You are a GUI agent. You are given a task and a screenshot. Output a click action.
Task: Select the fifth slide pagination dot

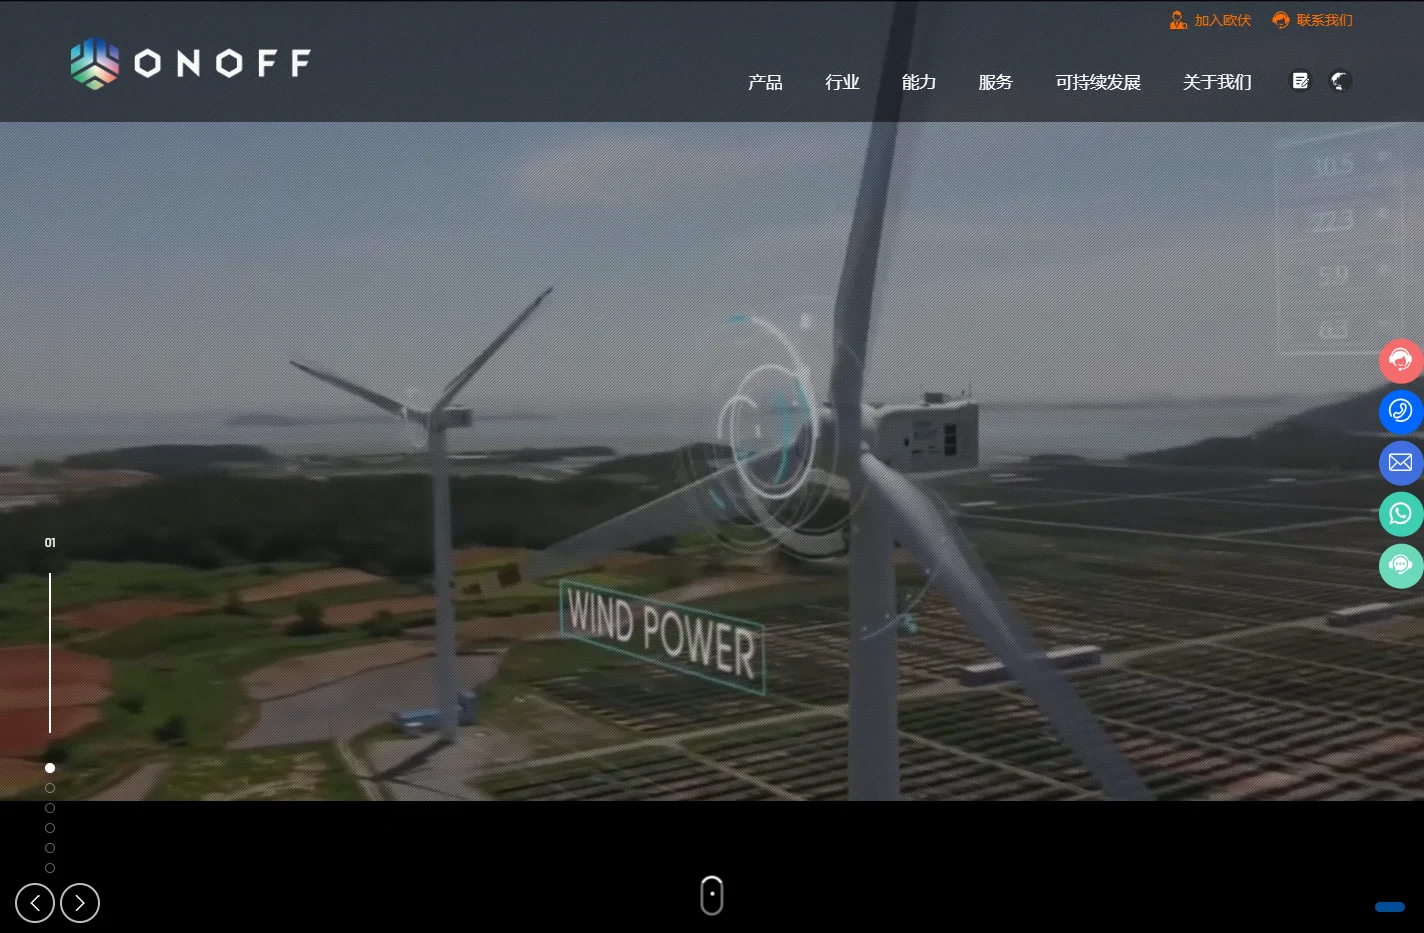click(50, 848)
